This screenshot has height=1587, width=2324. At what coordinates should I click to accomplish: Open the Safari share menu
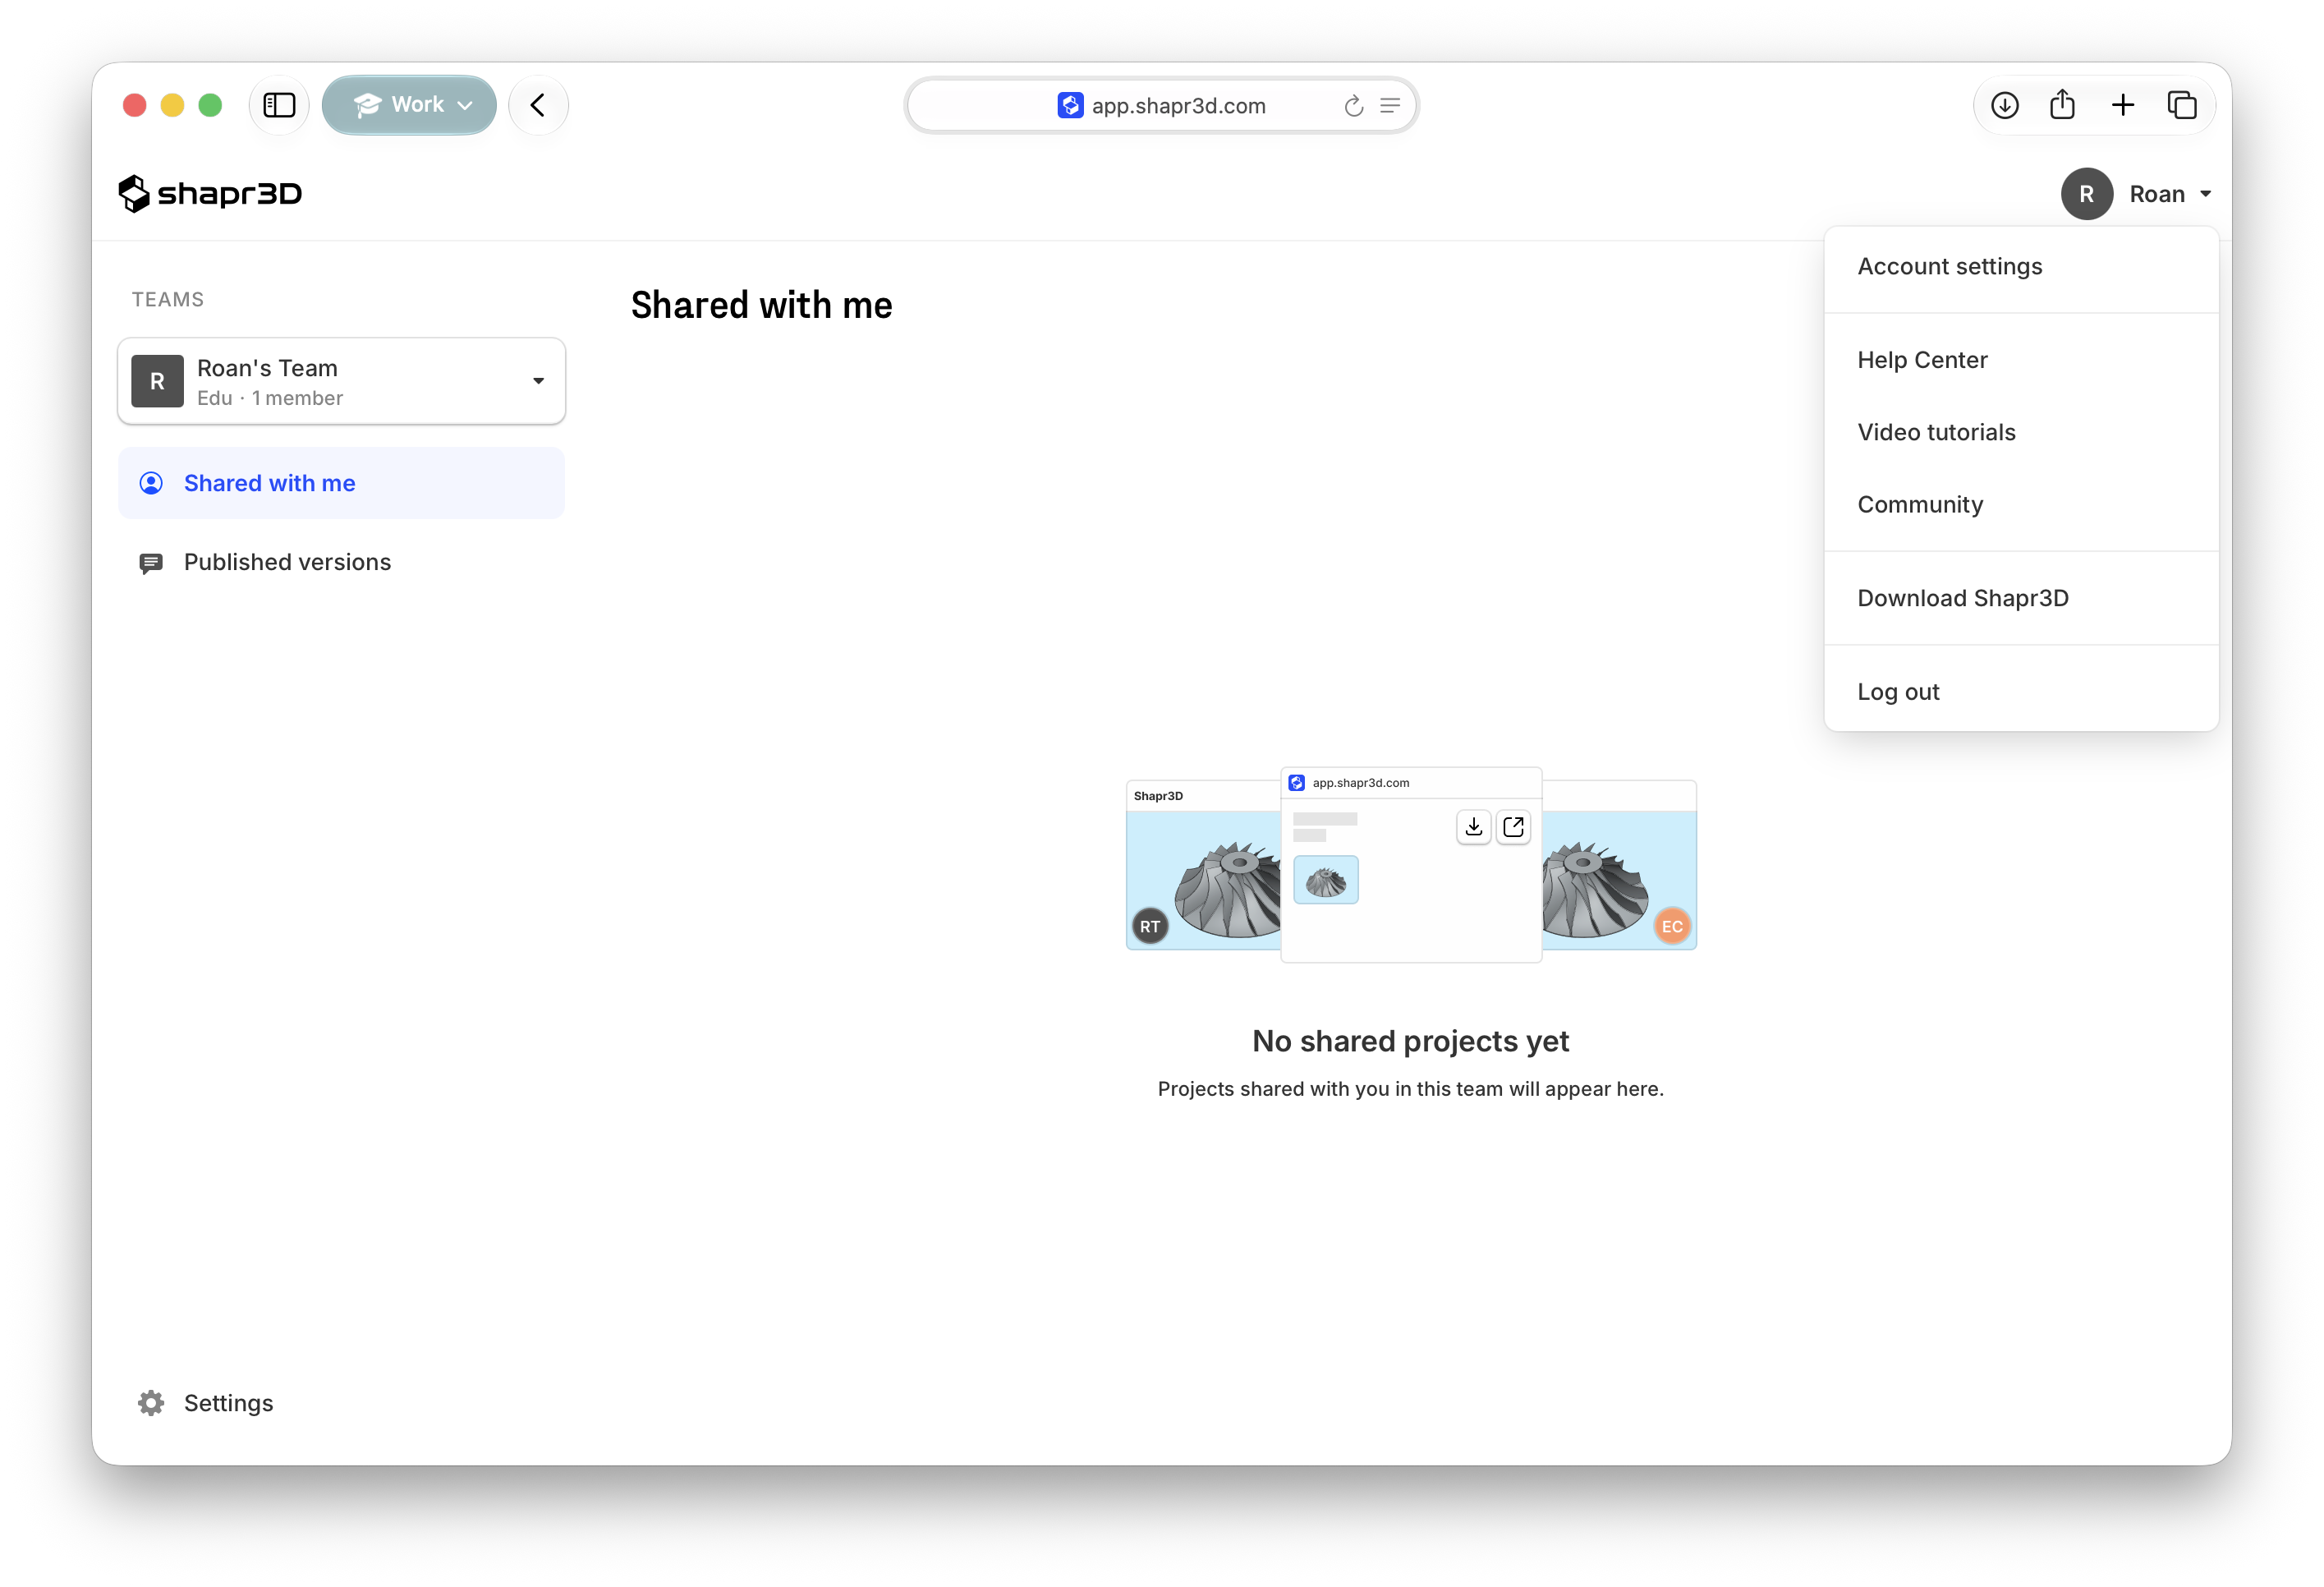pos(2062,104)
